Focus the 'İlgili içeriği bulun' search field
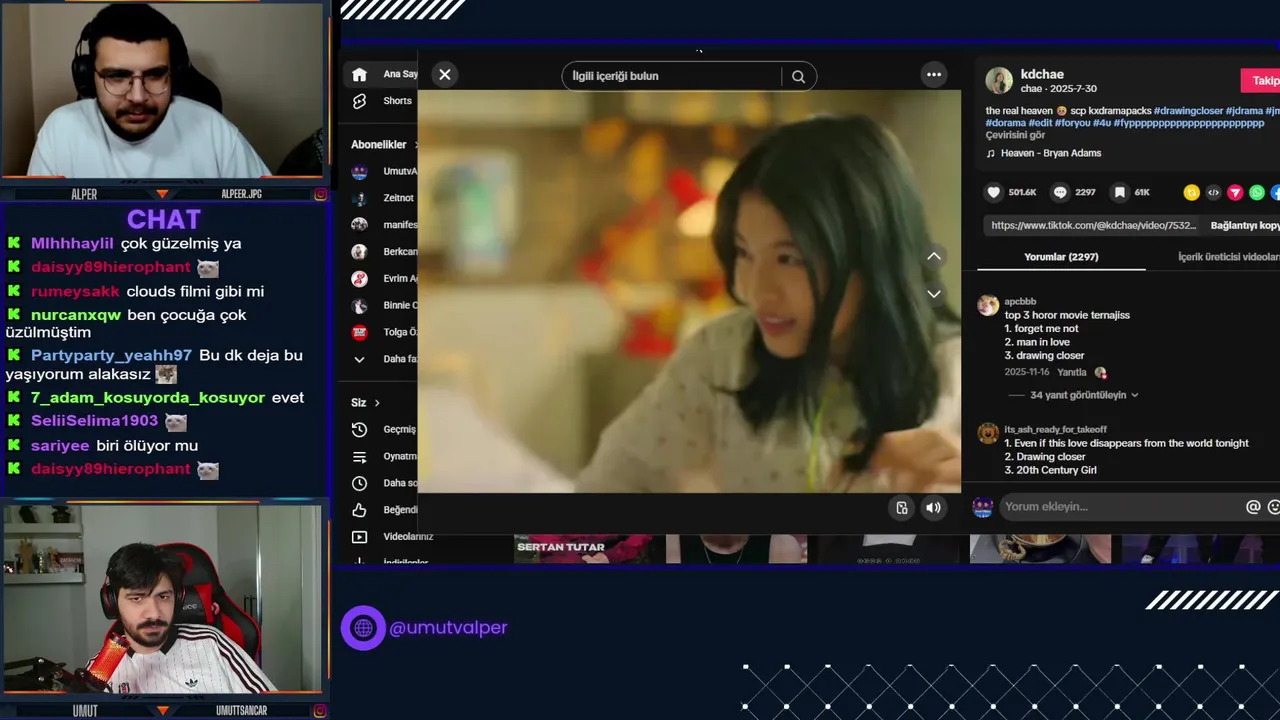Image resolution: width=1280 pixels, height=720 pixels. (x=672, y=77)
